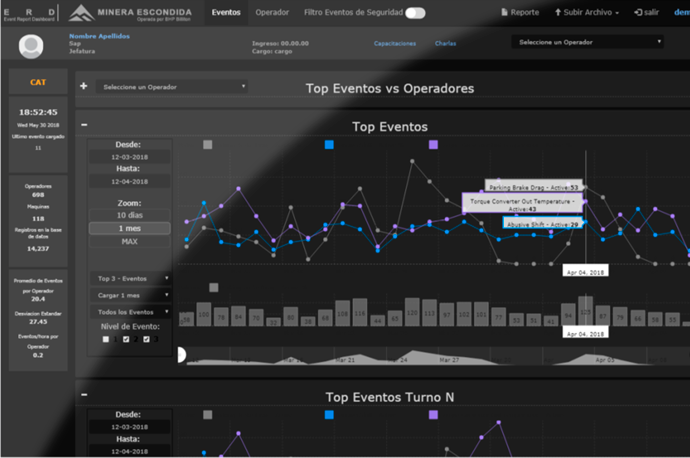Click the Abusive Shift tooltip label
The height and width of the screenshot is (458, 690).
(x=543, y=223)
